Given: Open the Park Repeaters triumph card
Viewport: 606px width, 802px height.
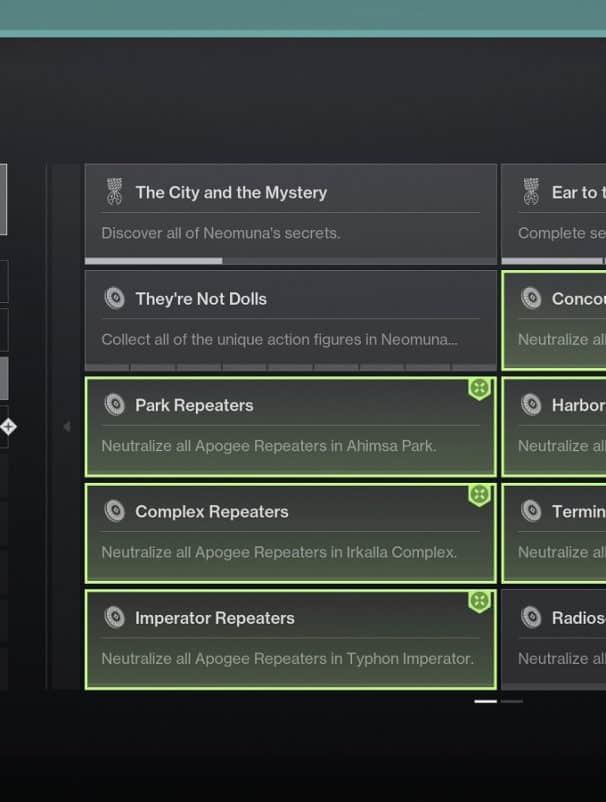Looking at the screenshot, I should pos(290,427).
